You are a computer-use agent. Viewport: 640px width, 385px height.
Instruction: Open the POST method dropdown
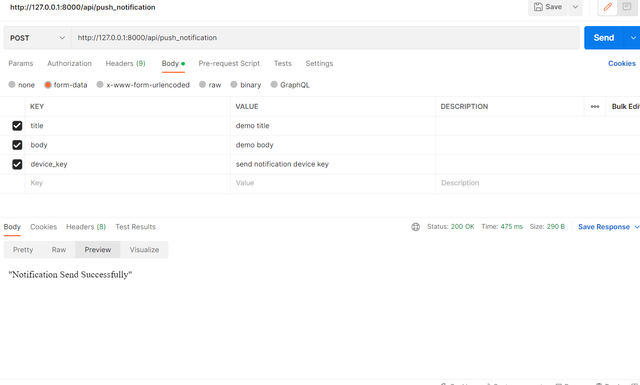click(x=37, y=38)
